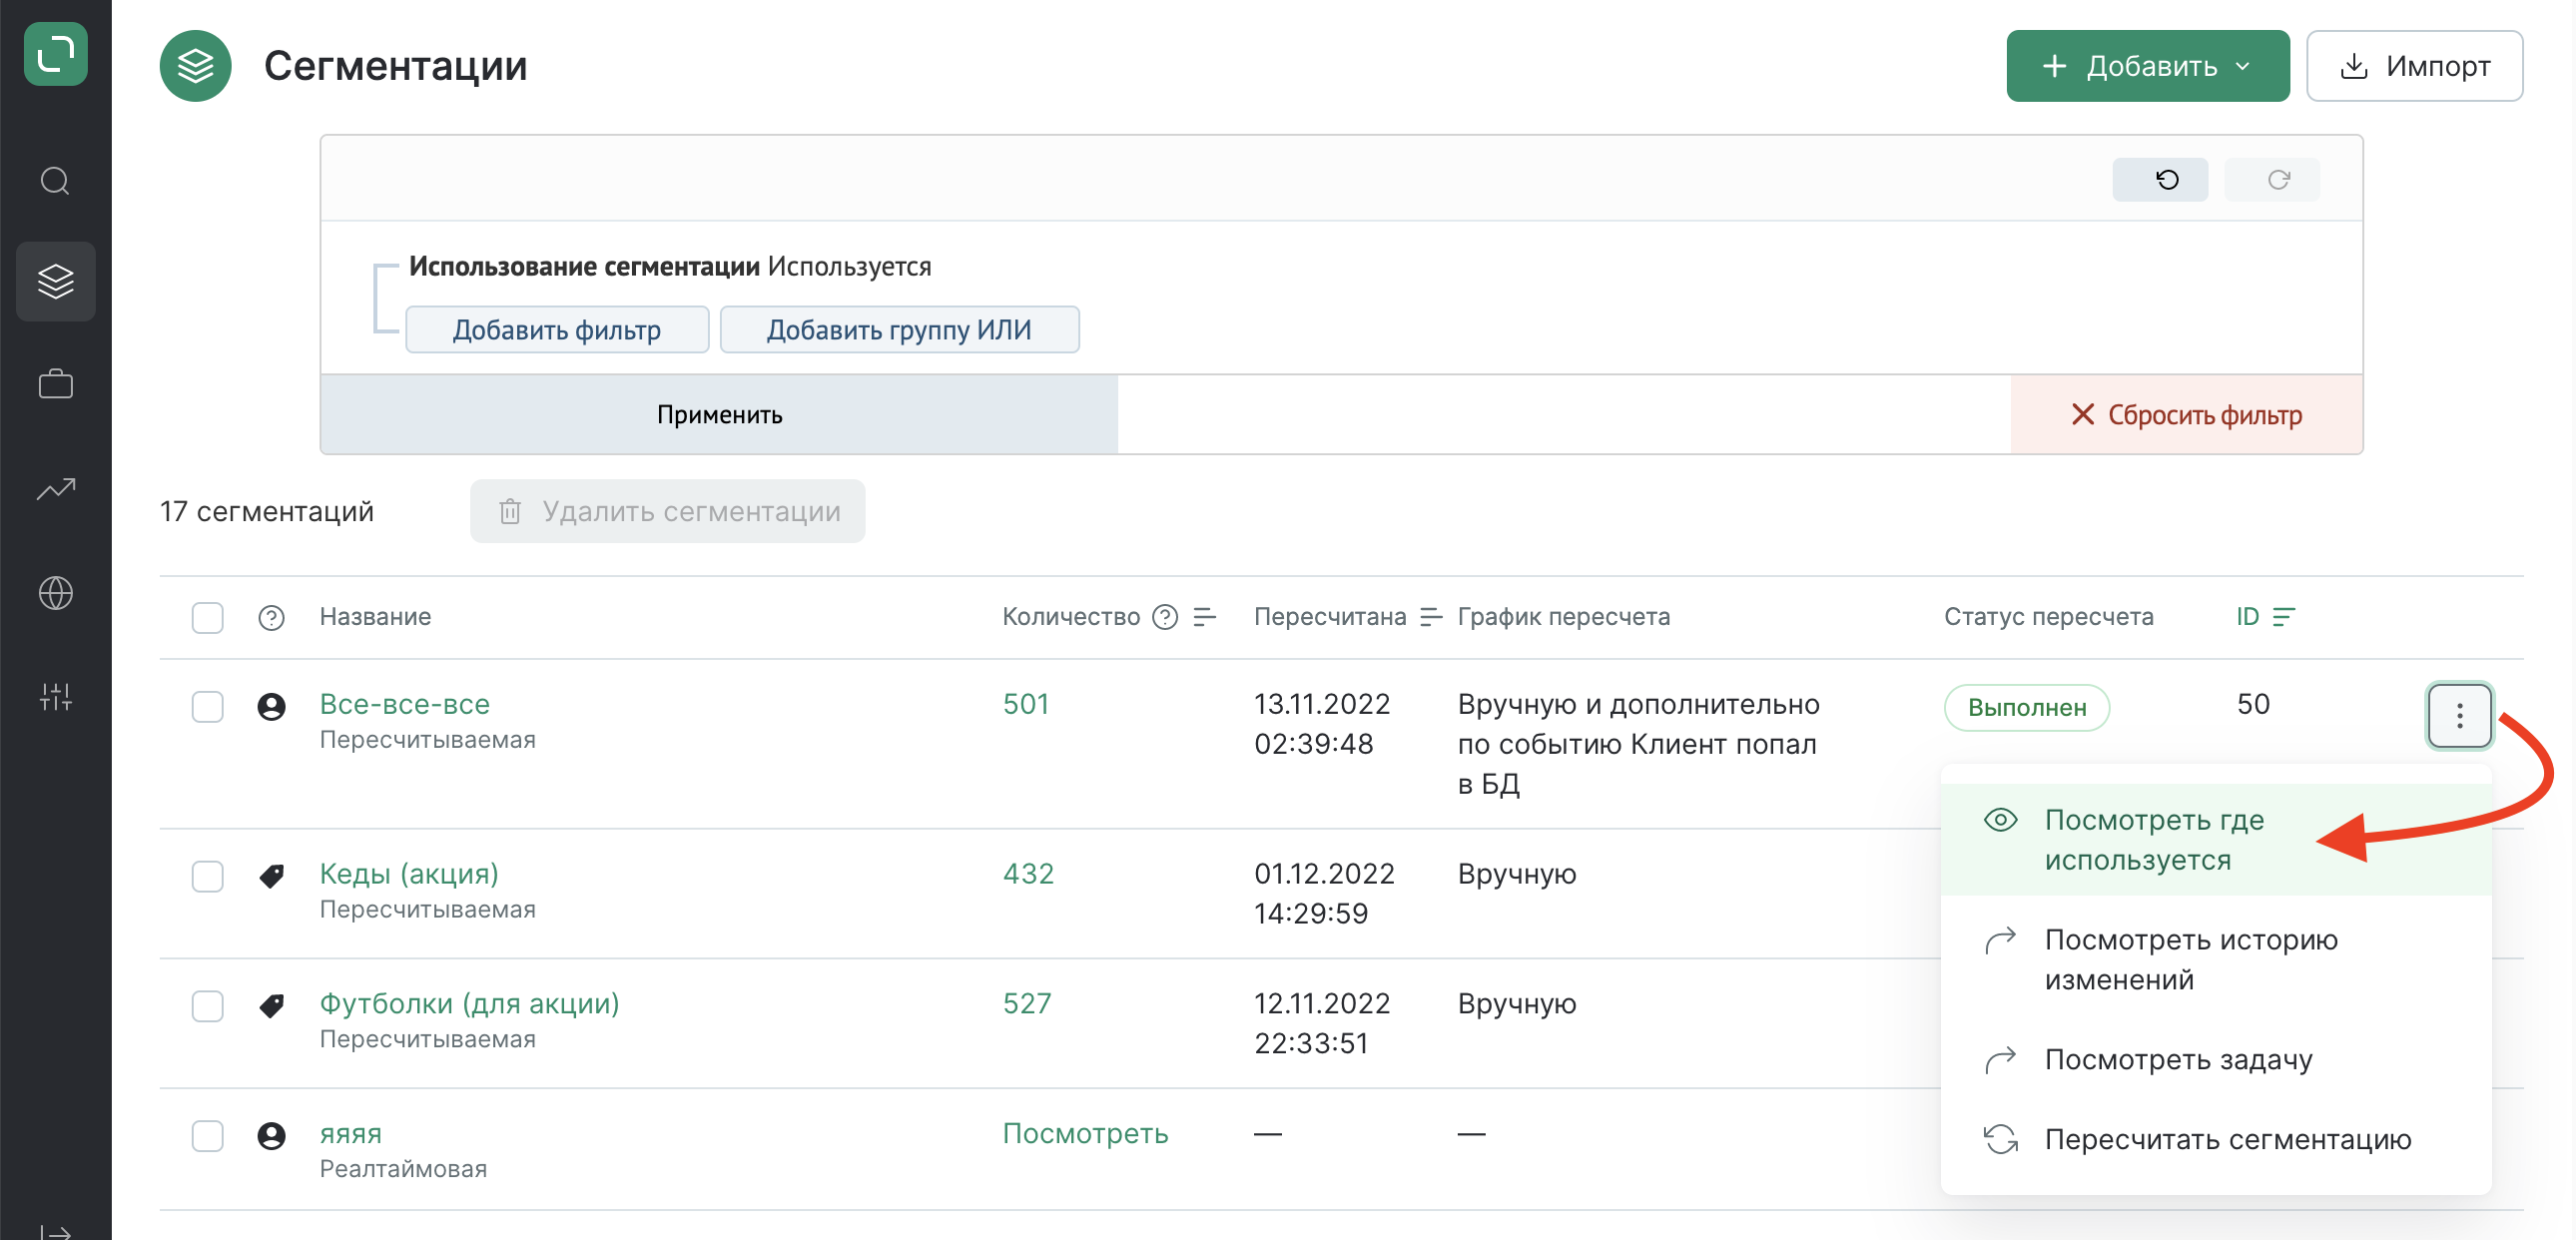The width and height of the screenshot is (2576, 1240).
Task: Click the tag icon of Футболки (для акции) row
Action: [x=271, y=1005]
